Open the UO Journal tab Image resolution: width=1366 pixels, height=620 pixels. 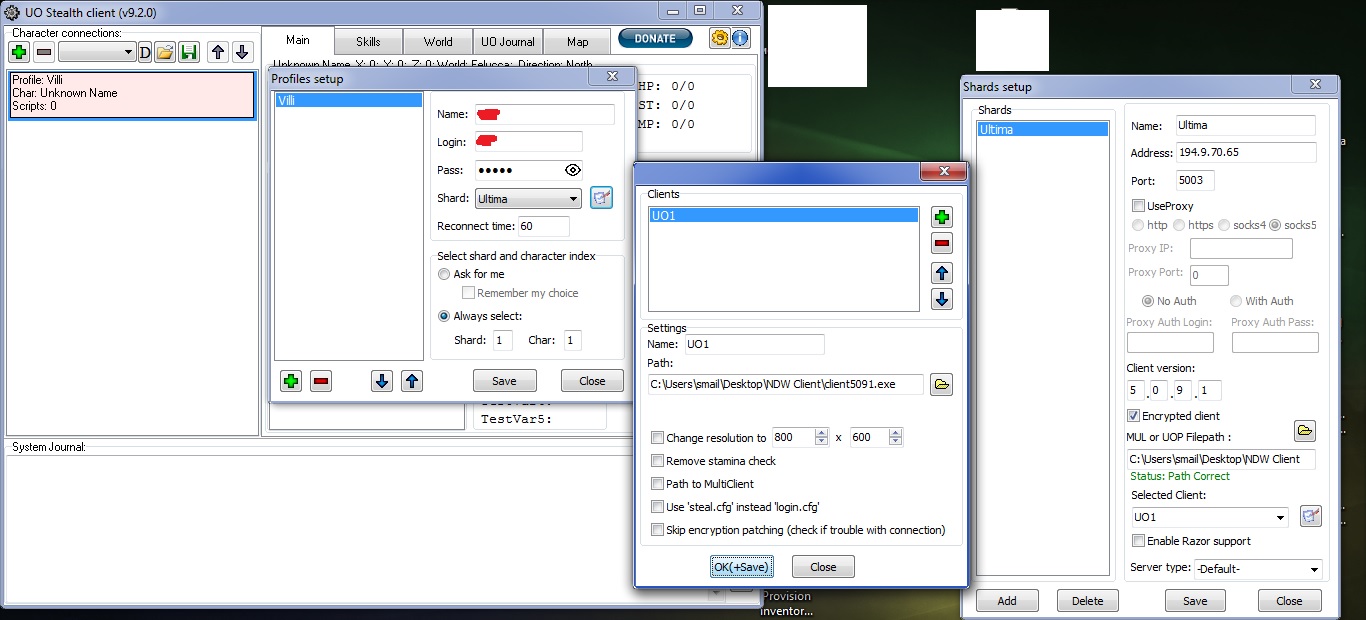[x=508, y=42]
